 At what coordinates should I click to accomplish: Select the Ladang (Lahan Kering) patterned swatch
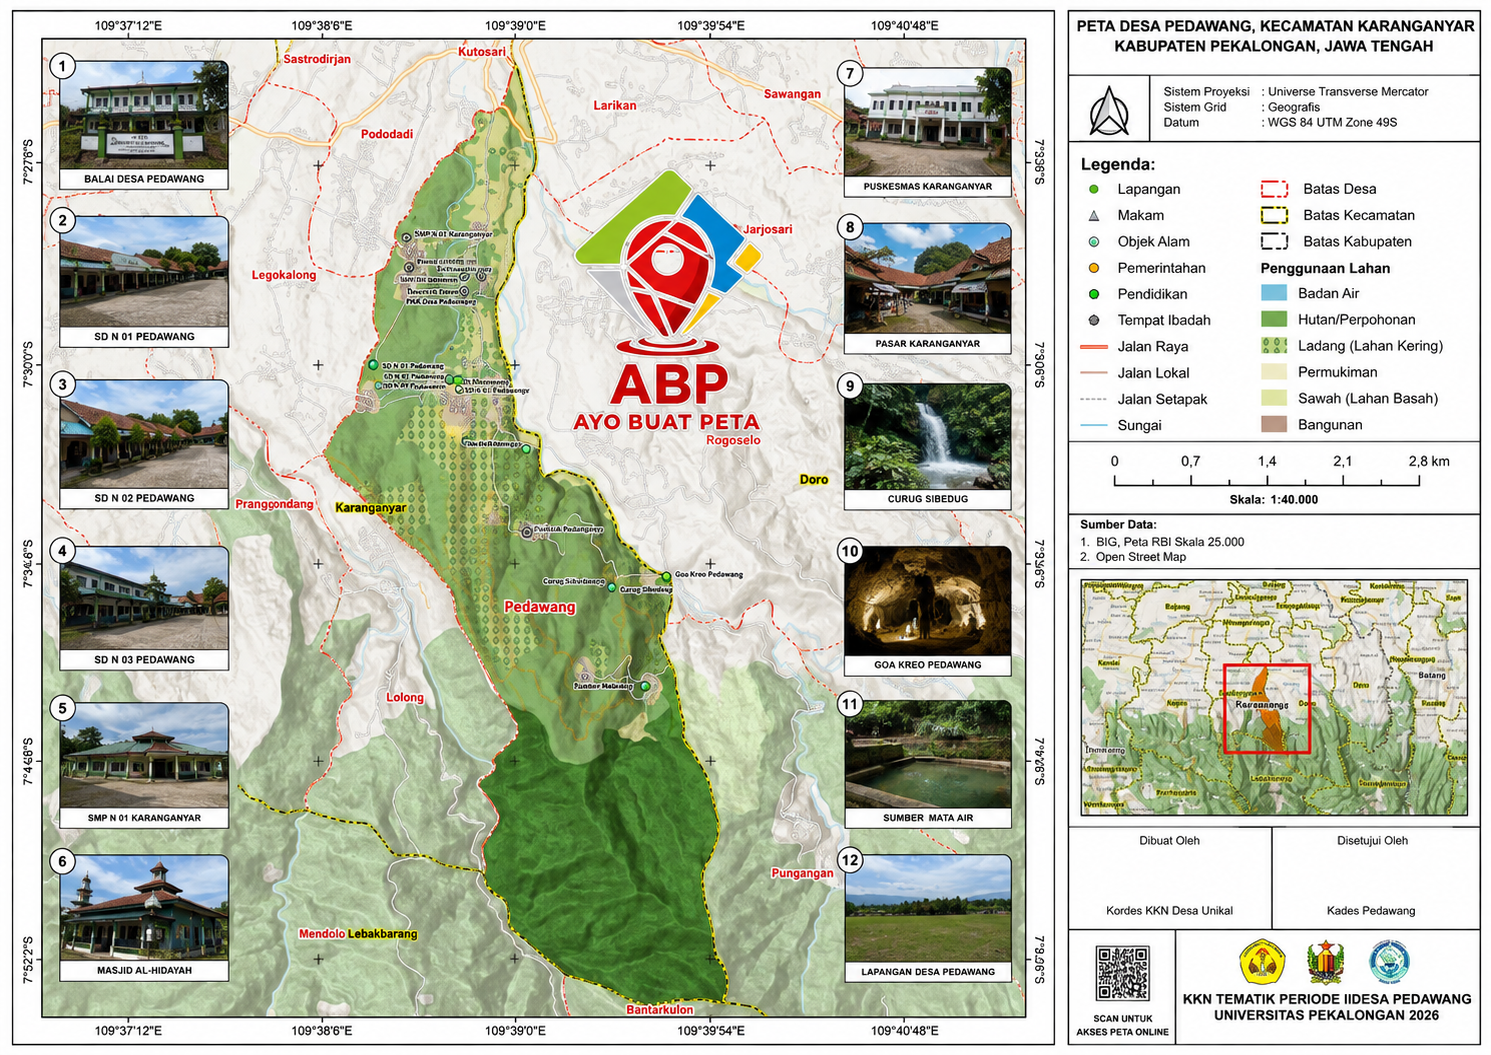pos(1274,345)
